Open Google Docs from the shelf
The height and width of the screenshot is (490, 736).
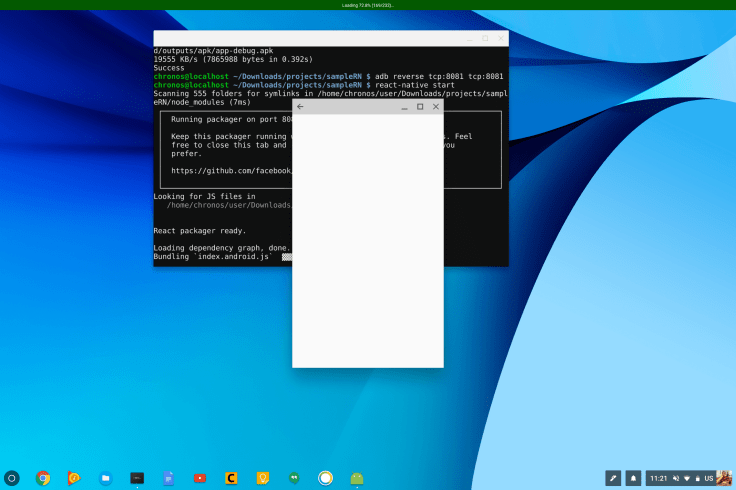168,478
